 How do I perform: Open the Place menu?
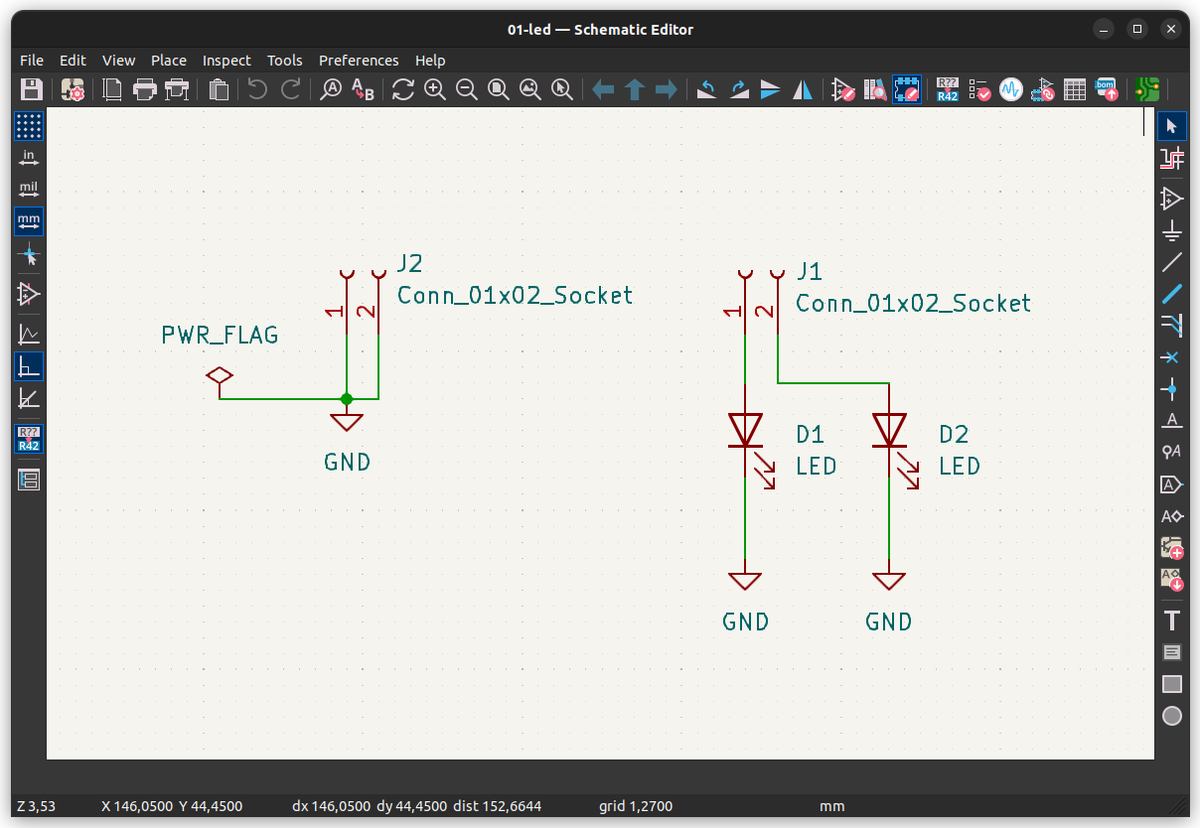coord(169,60)
